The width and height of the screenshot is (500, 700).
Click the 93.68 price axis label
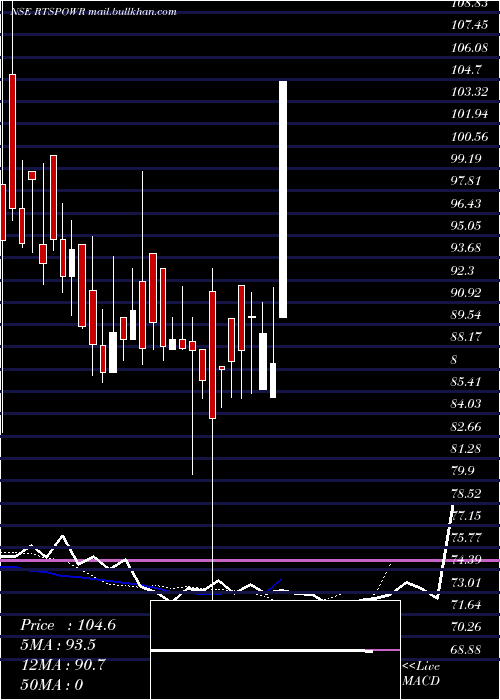coord(467,248)
